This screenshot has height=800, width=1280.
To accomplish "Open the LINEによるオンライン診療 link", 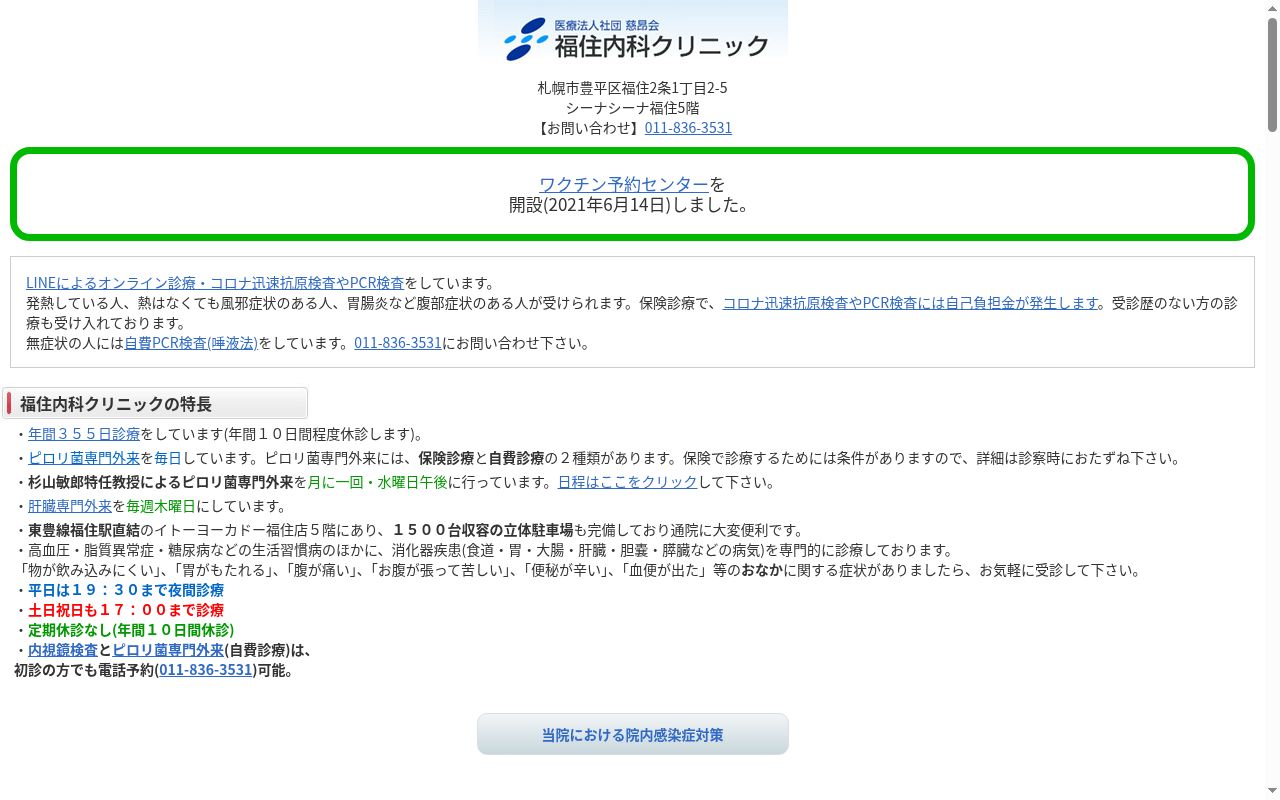I will (215, 283).
